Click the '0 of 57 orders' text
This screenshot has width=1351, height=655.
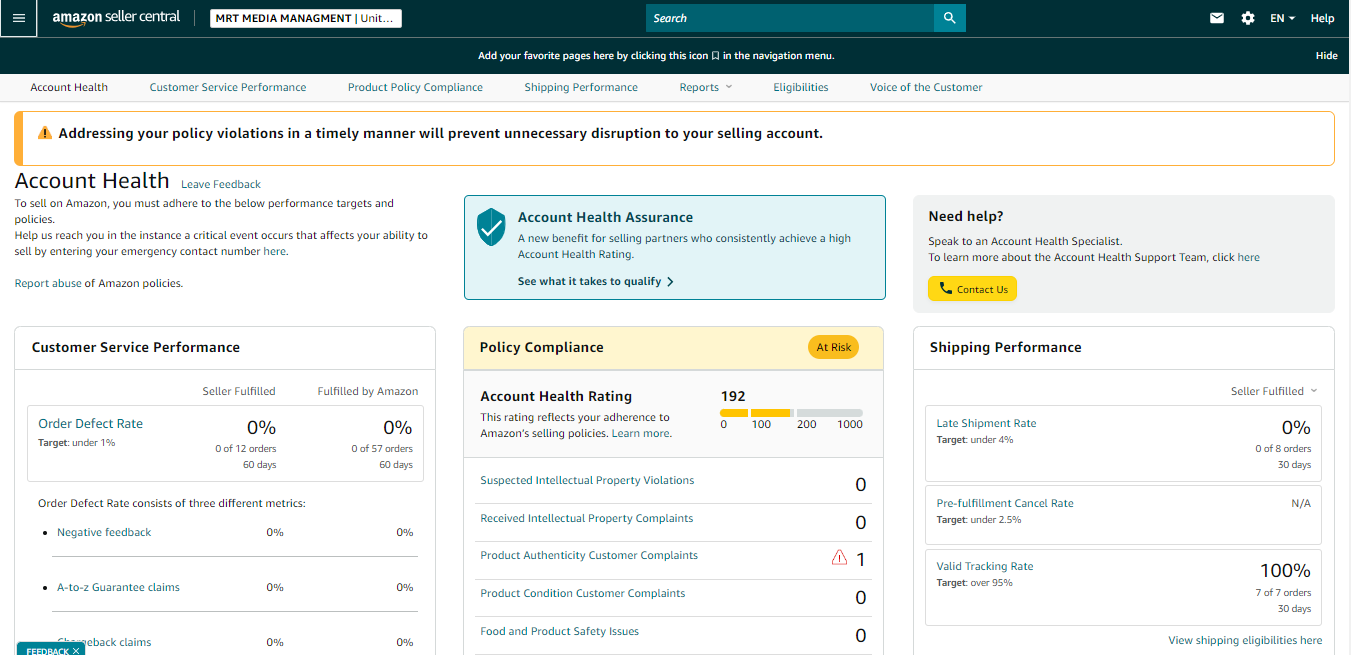[x=382, y=449]
